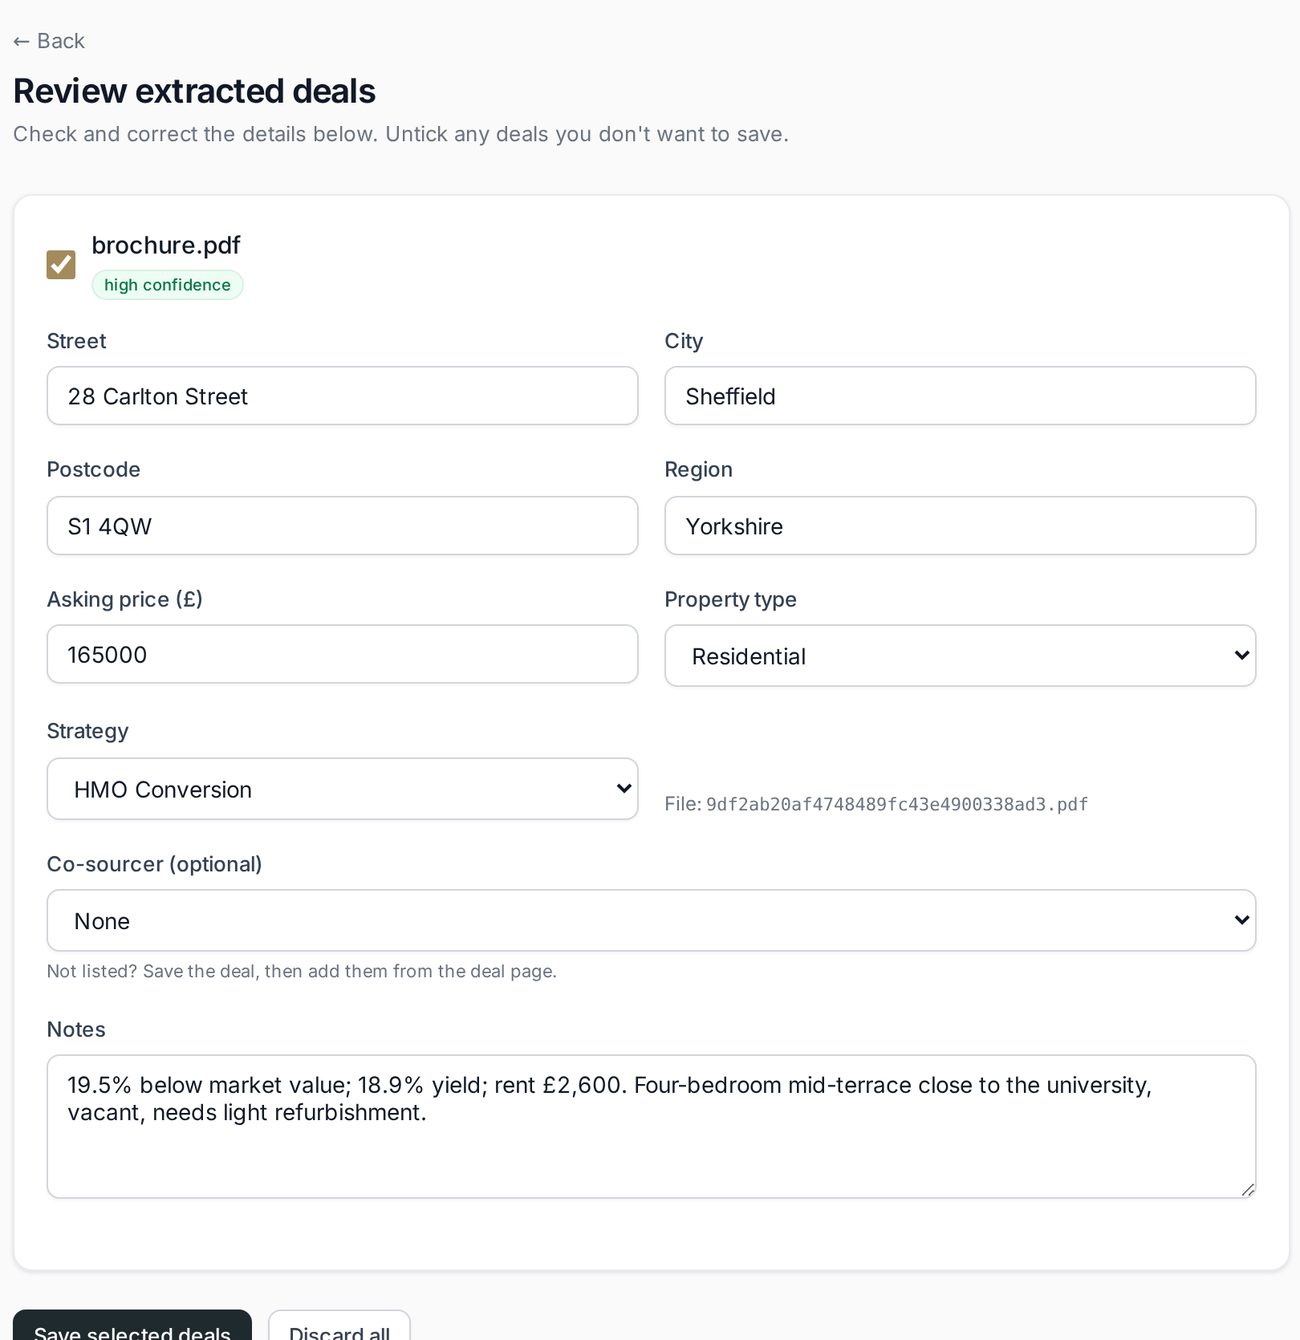Click the 'Not listed? Save the deal' hint text
The height and width of the screenshot is (1340, 1300).
[x=302, y=971]
